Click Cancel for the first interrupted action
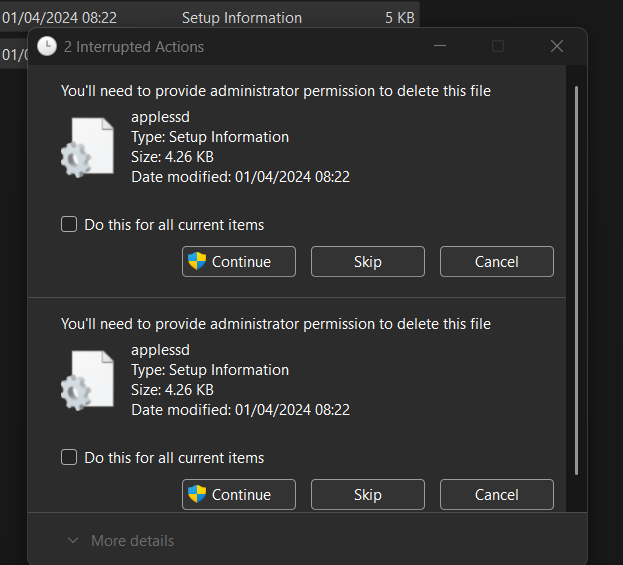623x565 pixels. click(x=497, y=261)
